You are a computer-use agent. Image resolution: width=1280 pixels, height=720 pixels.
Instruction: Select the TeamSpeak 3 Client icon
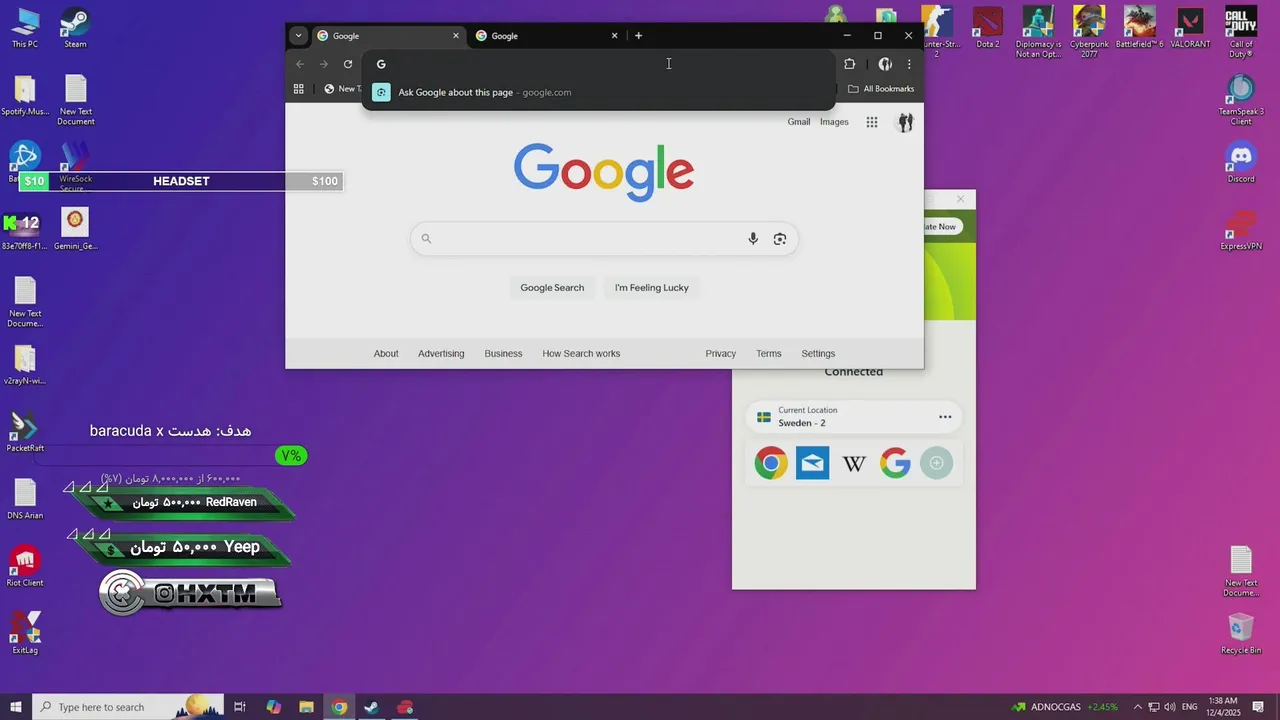(x=1241, y=100)
